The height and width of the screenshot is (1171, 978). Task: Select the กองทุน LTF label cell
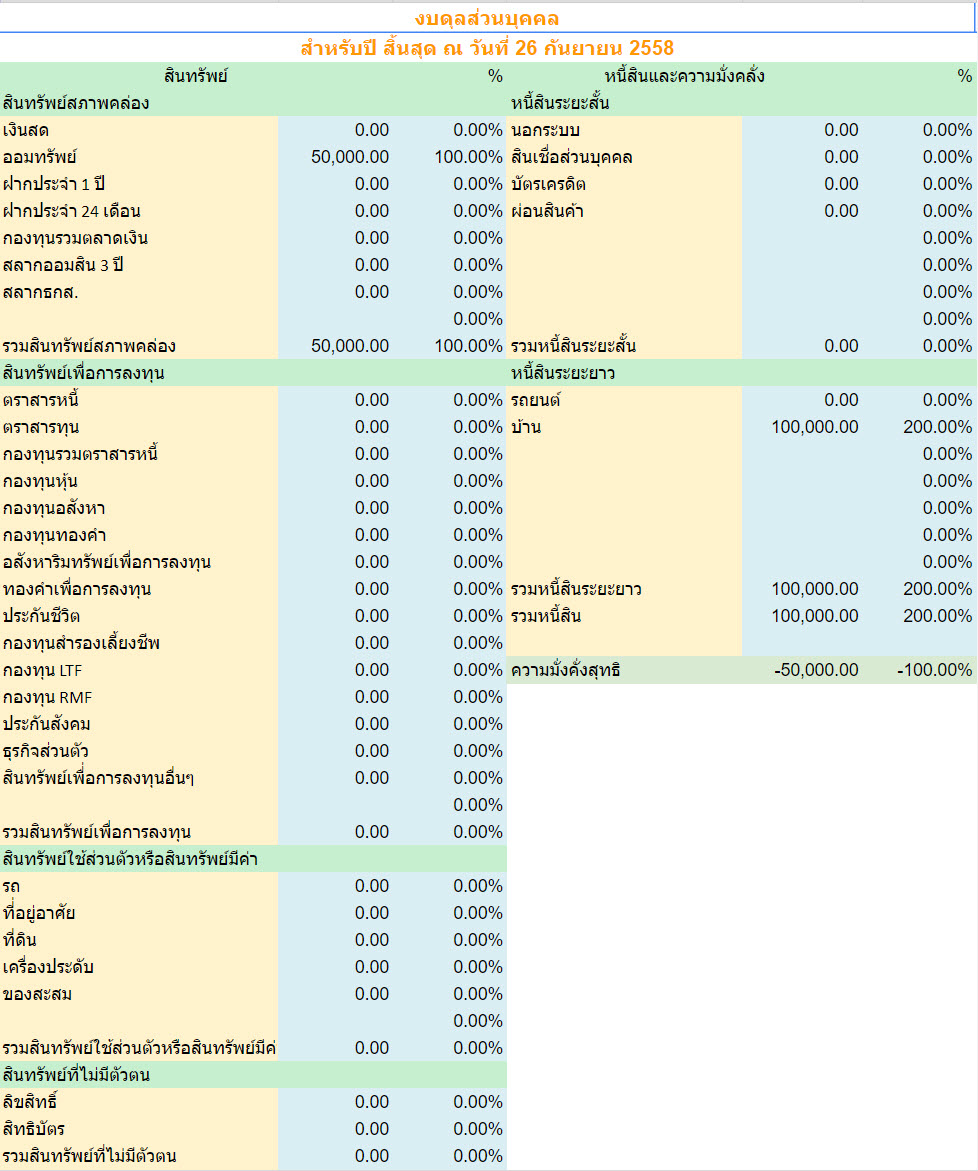tap(139, 670)
